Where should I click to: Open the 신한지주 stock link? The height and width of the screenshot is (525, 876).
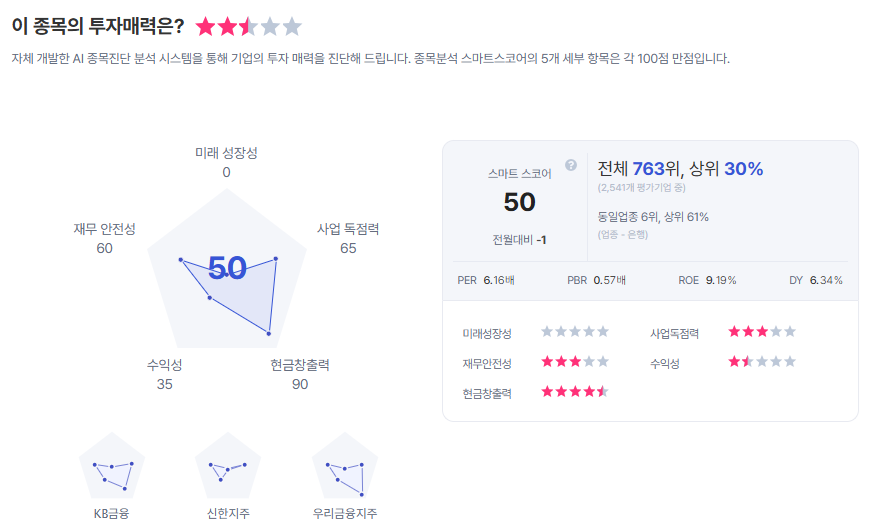[x=228, y=514]
